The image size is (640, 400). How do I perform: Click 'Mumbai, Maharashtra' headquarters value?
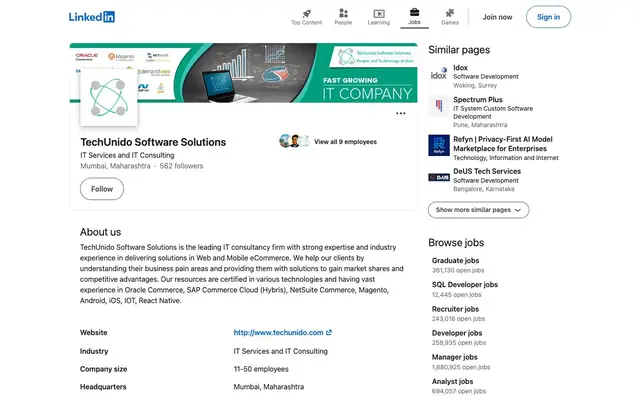[x=269, y=387]
